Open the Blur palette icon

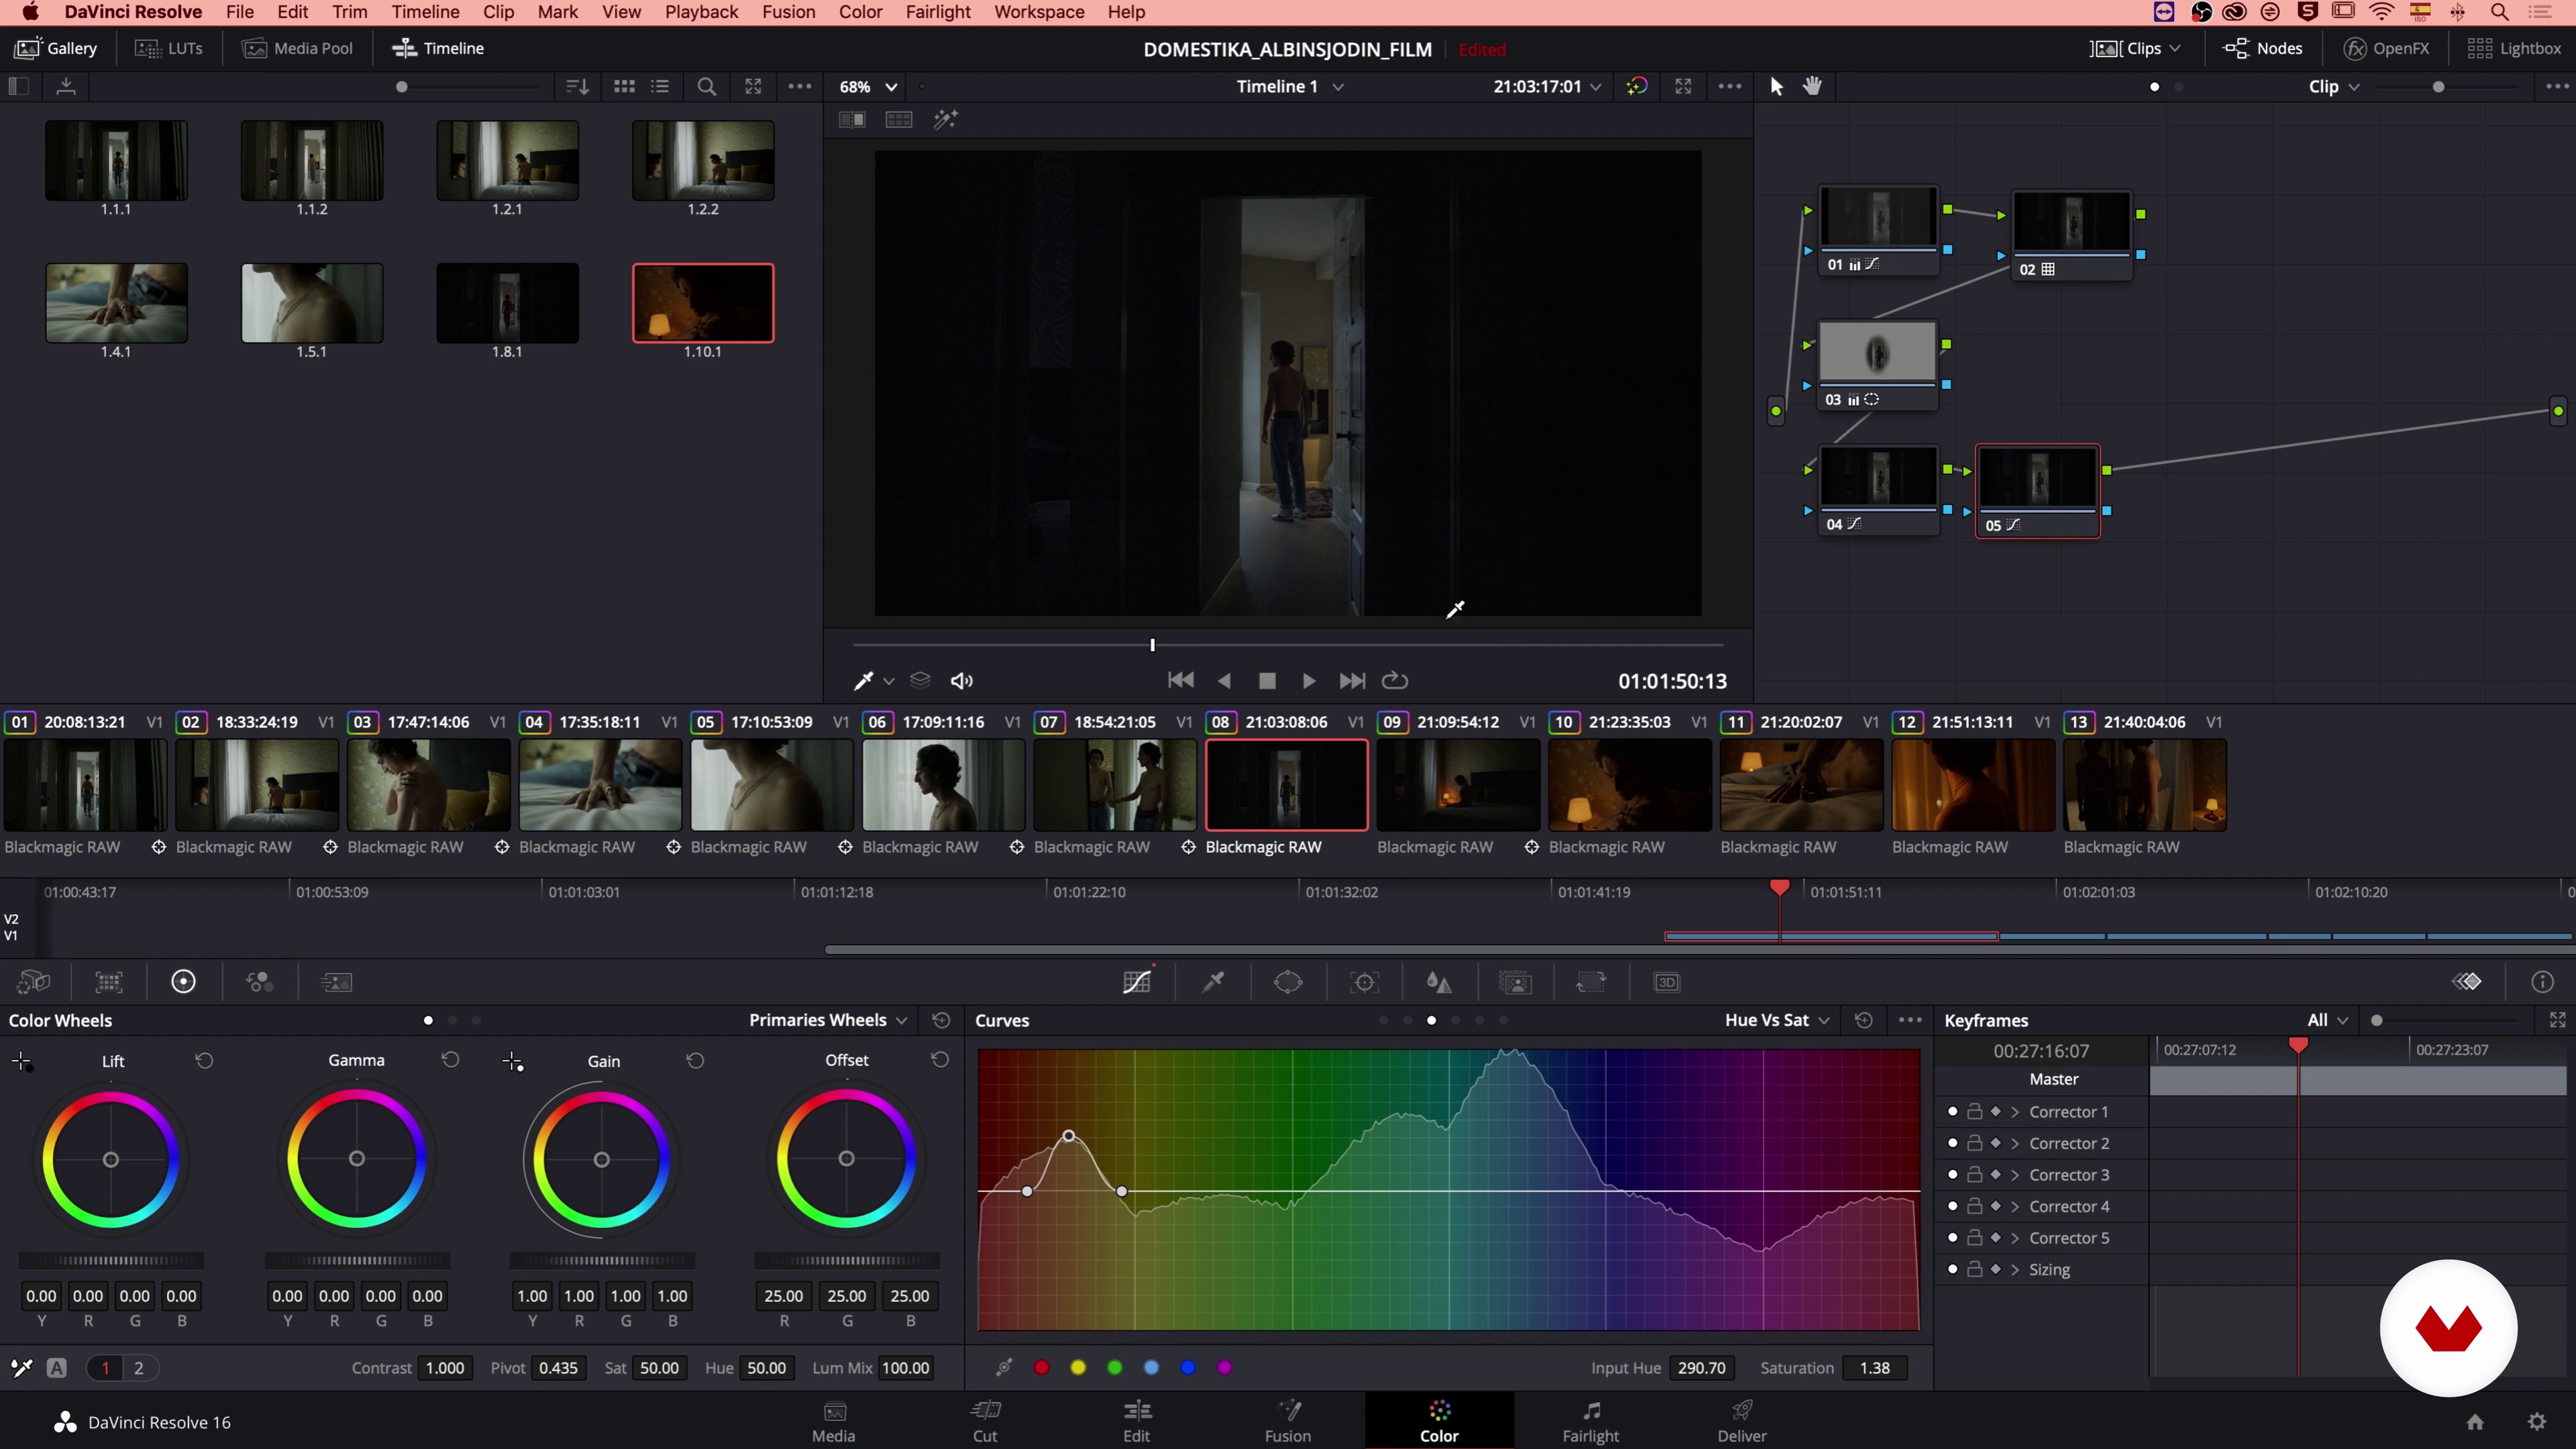(1439, 982)
